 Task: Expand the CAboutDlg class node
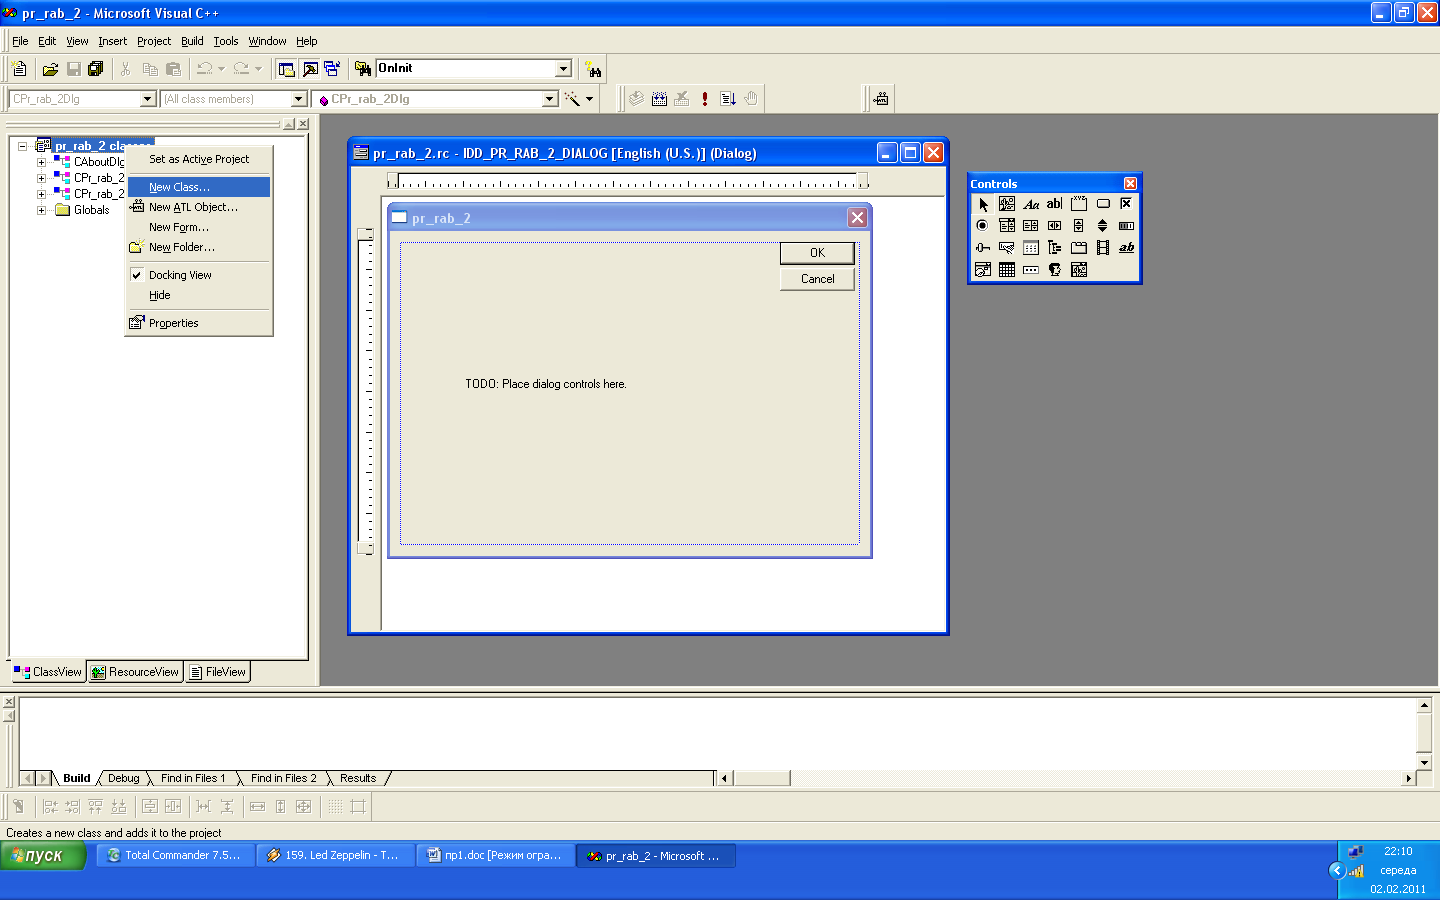click(x=41, y=162)
